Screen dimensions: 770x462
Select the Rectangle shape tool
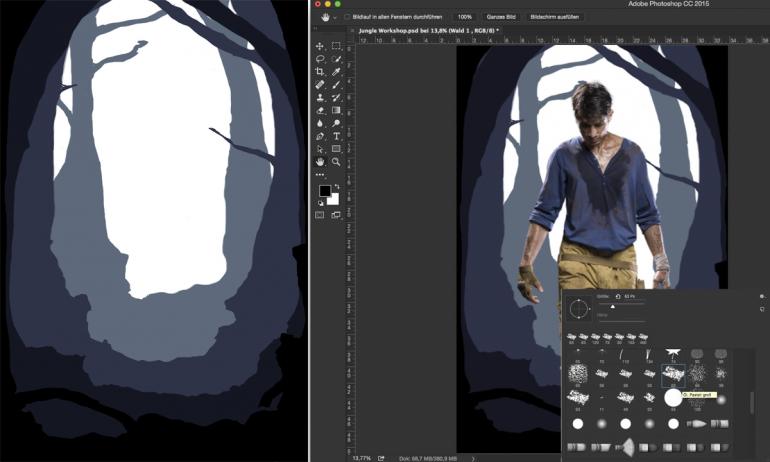pyautogui.click(x=336, y=149)
